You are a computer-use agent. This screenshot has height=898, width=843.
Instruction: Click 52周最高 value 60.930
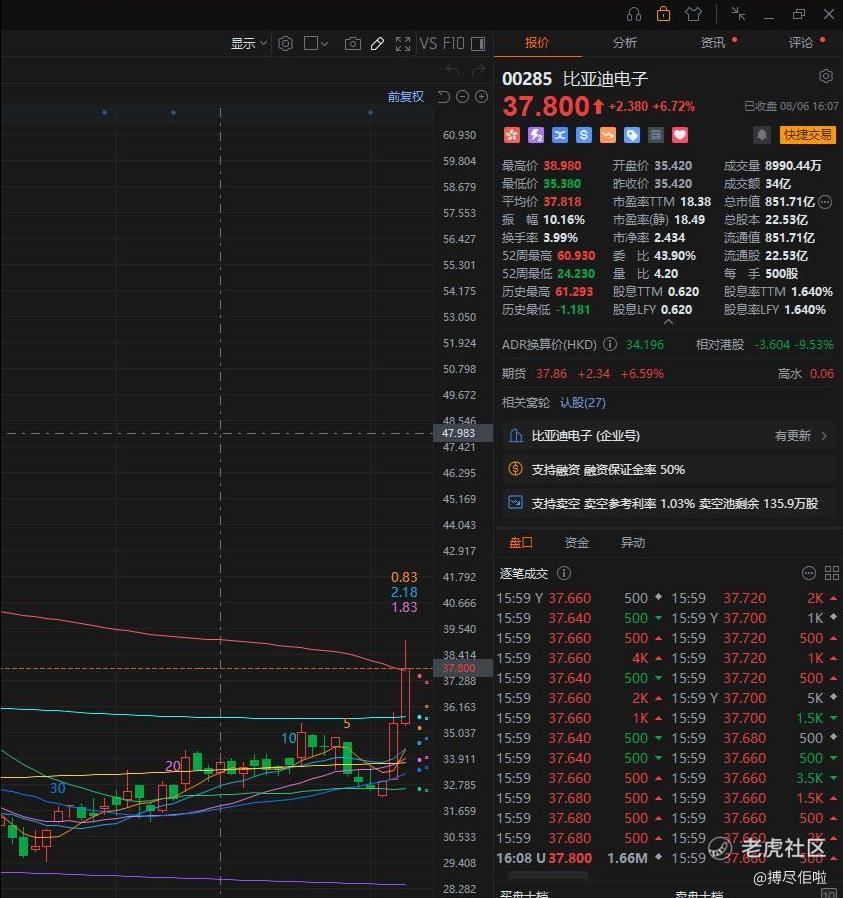(x=576, y=255)
